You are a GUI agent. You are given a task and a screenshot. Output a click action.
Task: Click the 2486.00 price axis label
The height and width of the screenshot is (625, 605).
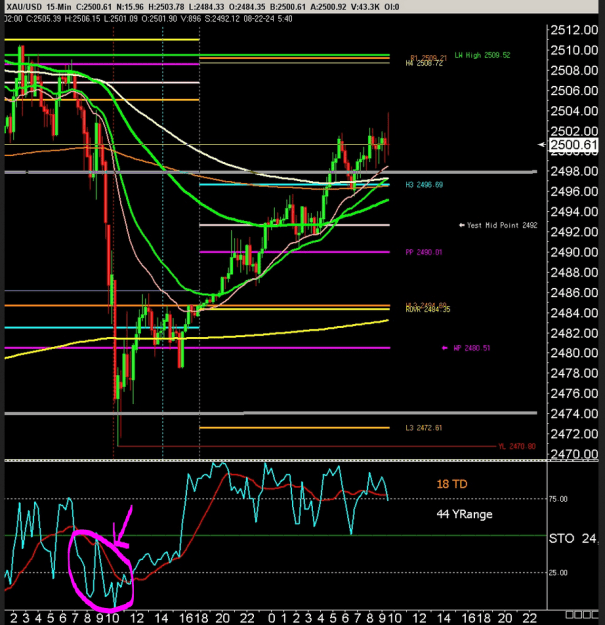click(x=574, y=293)
